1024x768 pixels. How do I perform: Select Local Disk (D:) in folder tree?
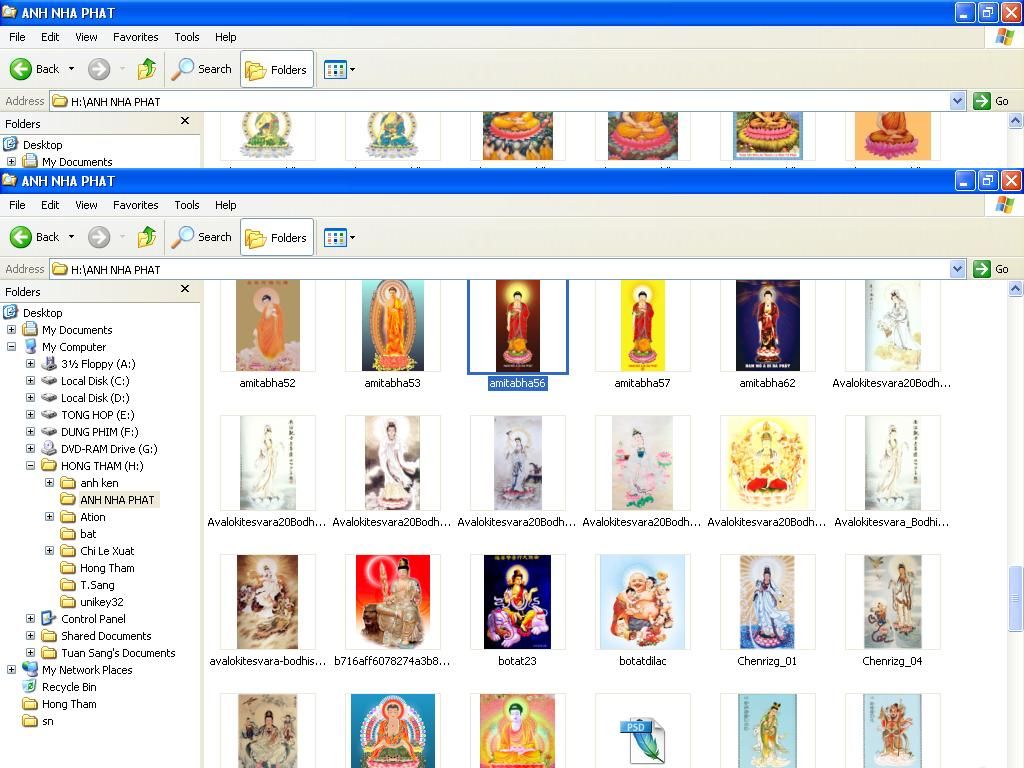coord(95,398)
